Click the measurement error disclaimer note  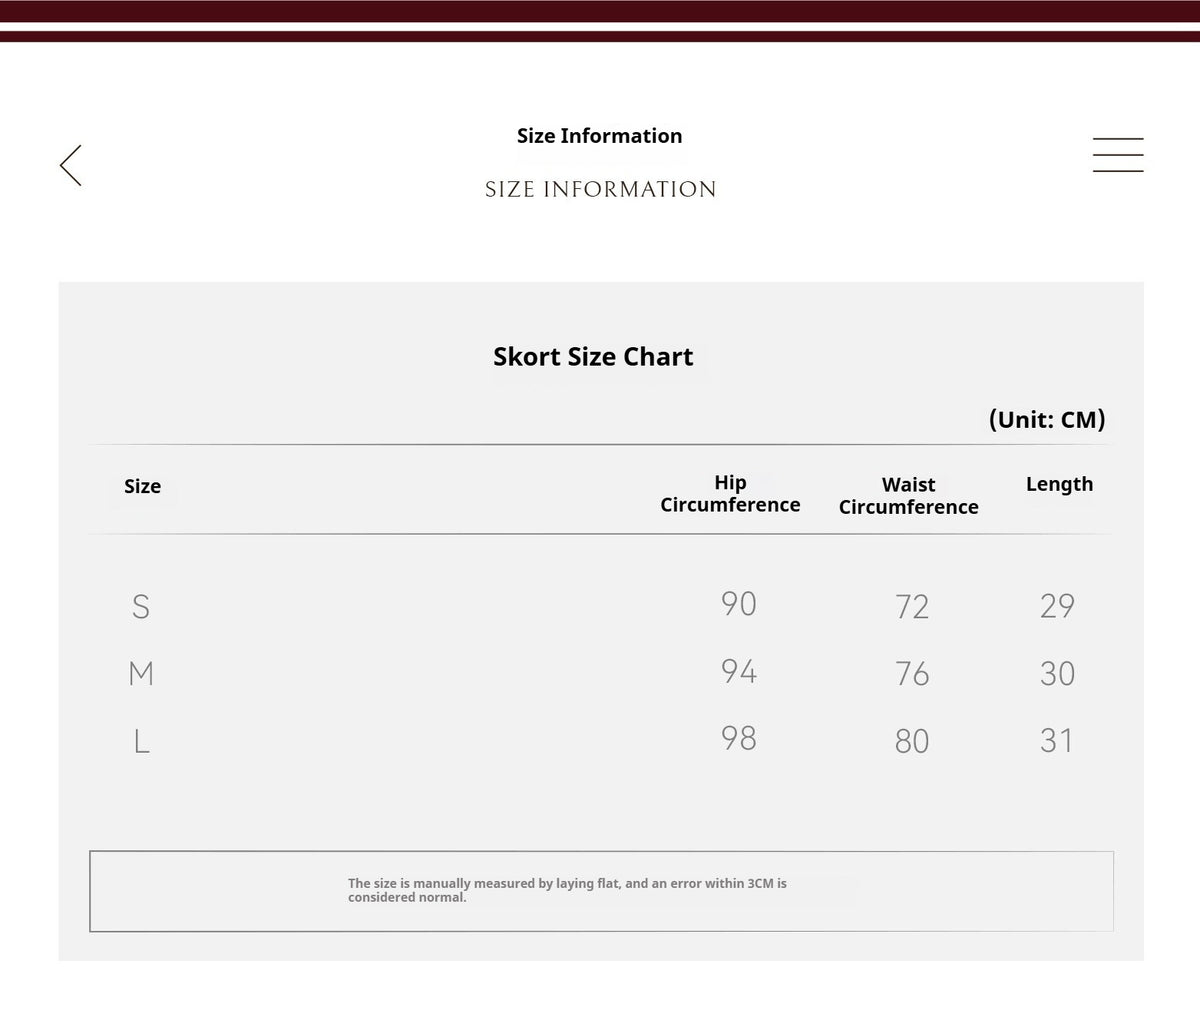click(x=567, y=890)
